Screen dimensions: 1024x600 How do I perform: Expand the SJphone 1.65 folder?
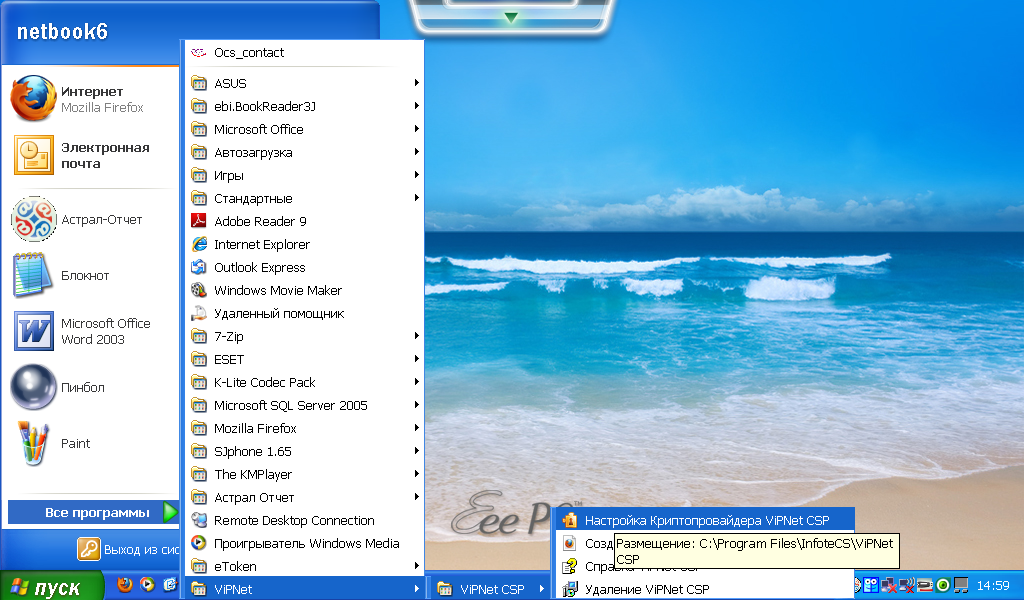(304, 451)
